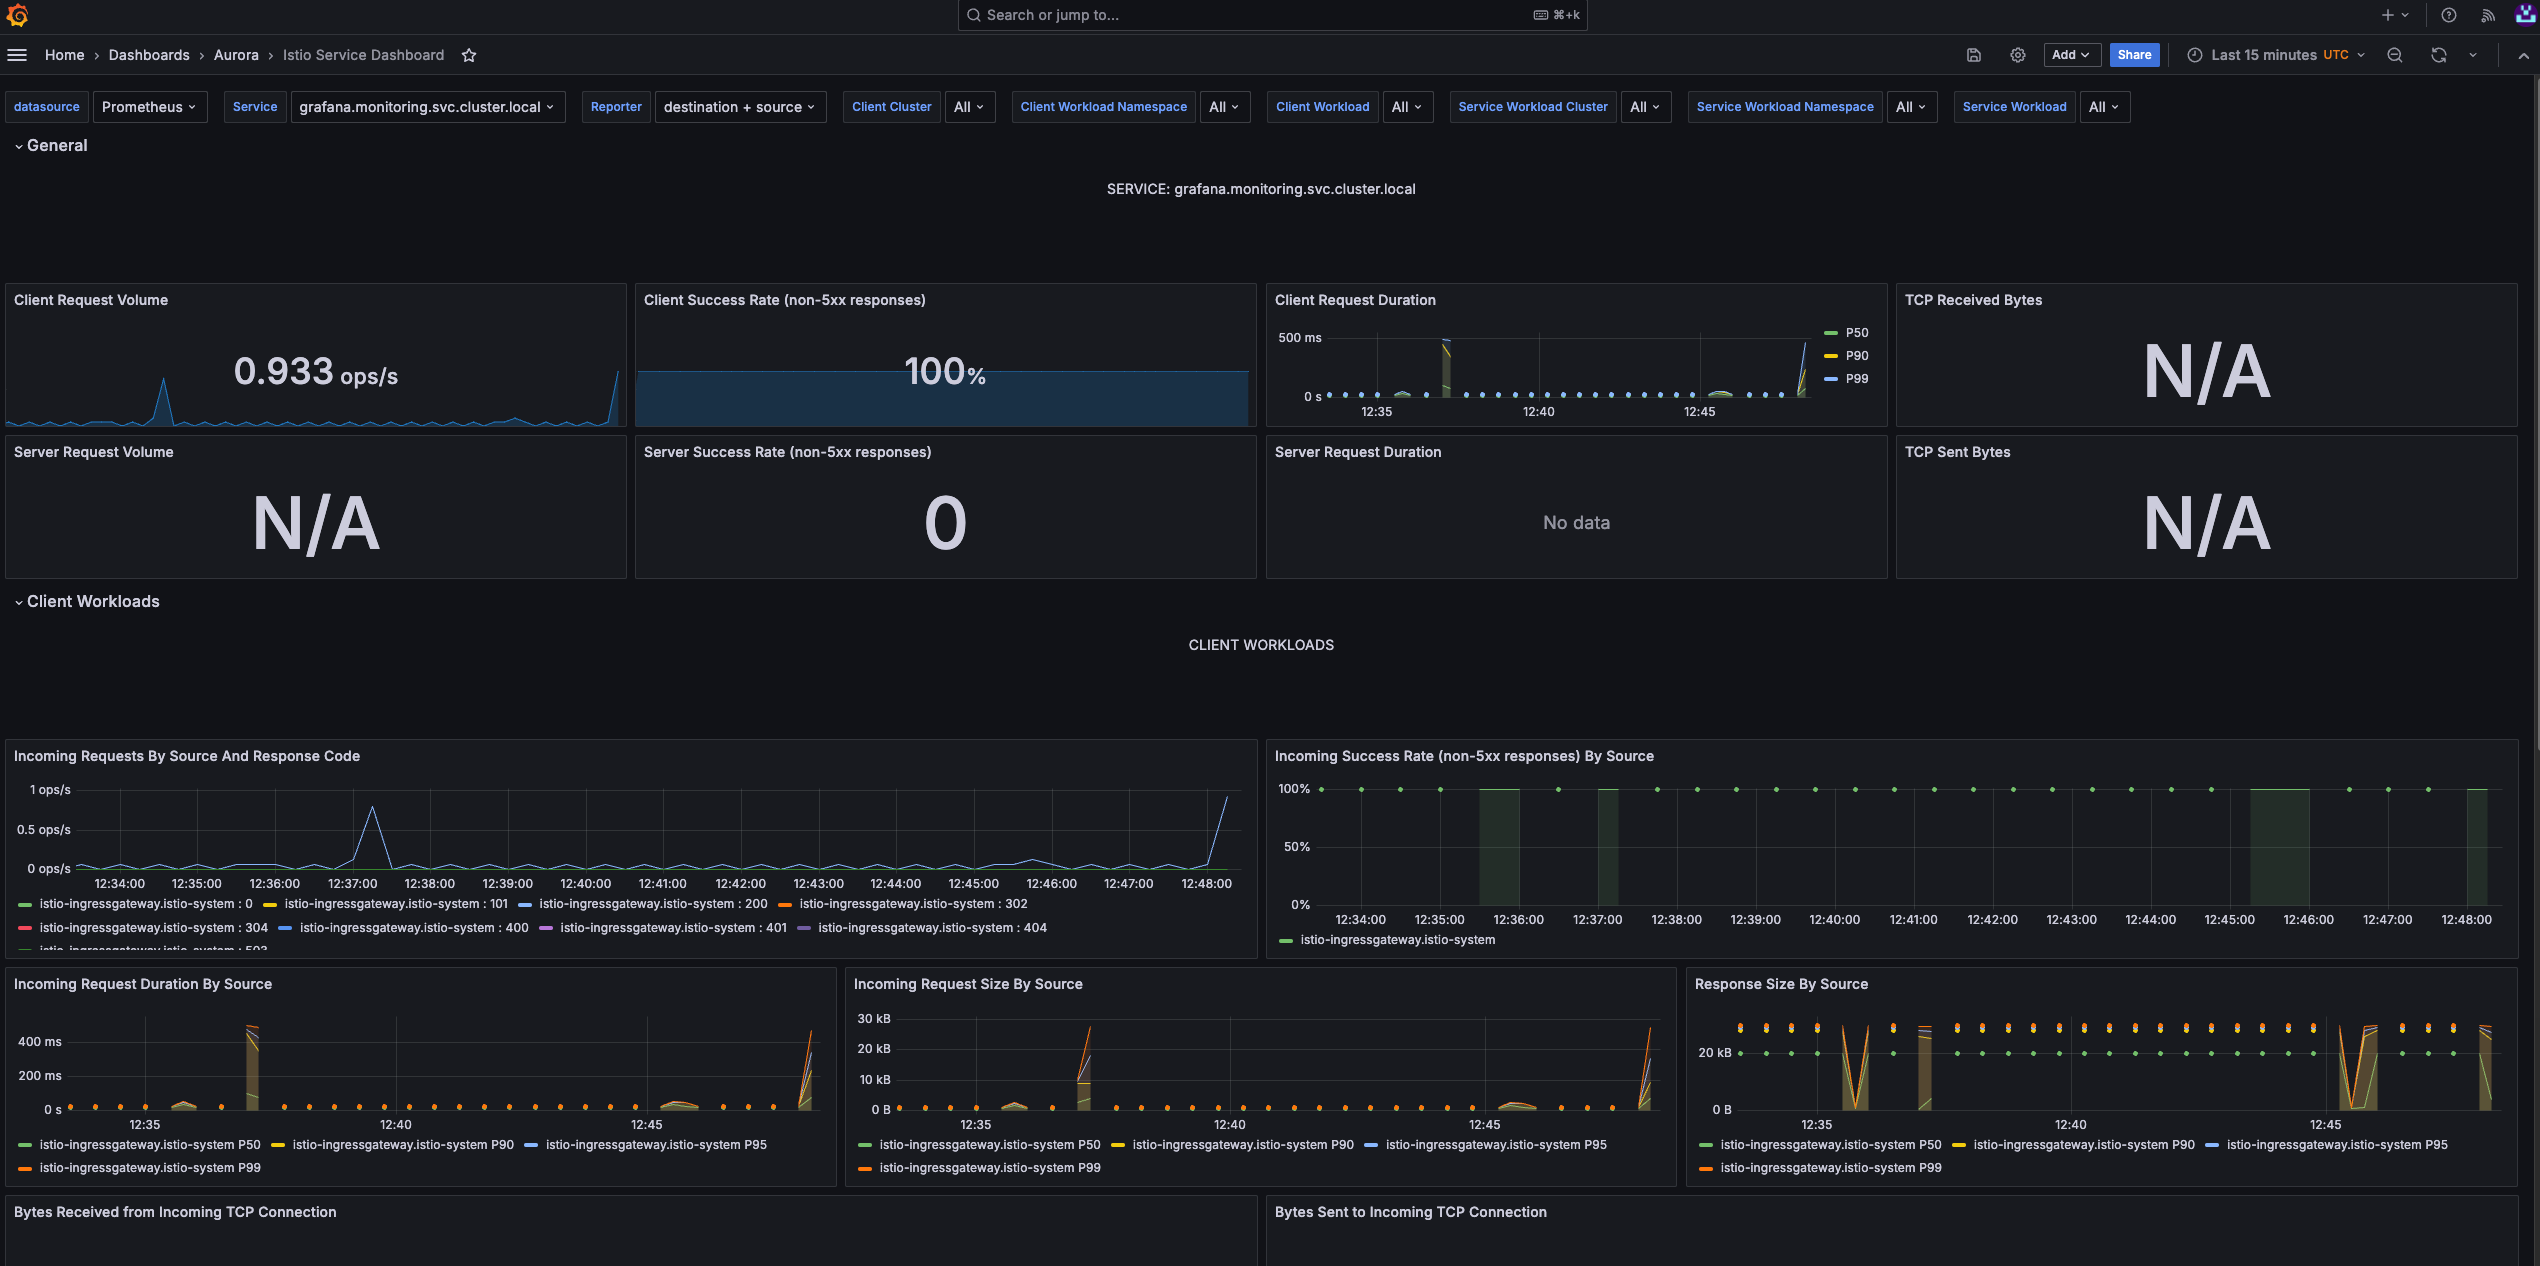Zoom out the time range with the magnifier icon
Viewport: 2540px width, 1266px height.
tap(2395, 55)
